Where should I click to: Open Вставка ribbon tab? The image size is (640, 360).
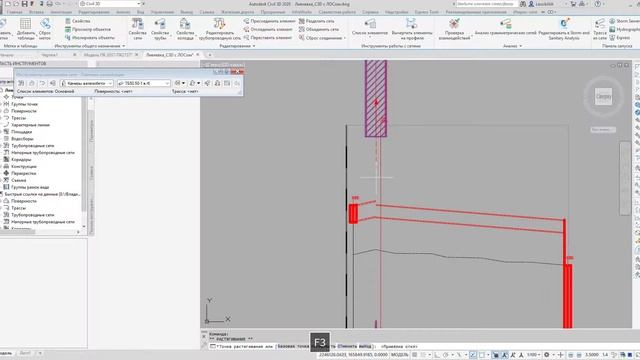click(36, 12)
